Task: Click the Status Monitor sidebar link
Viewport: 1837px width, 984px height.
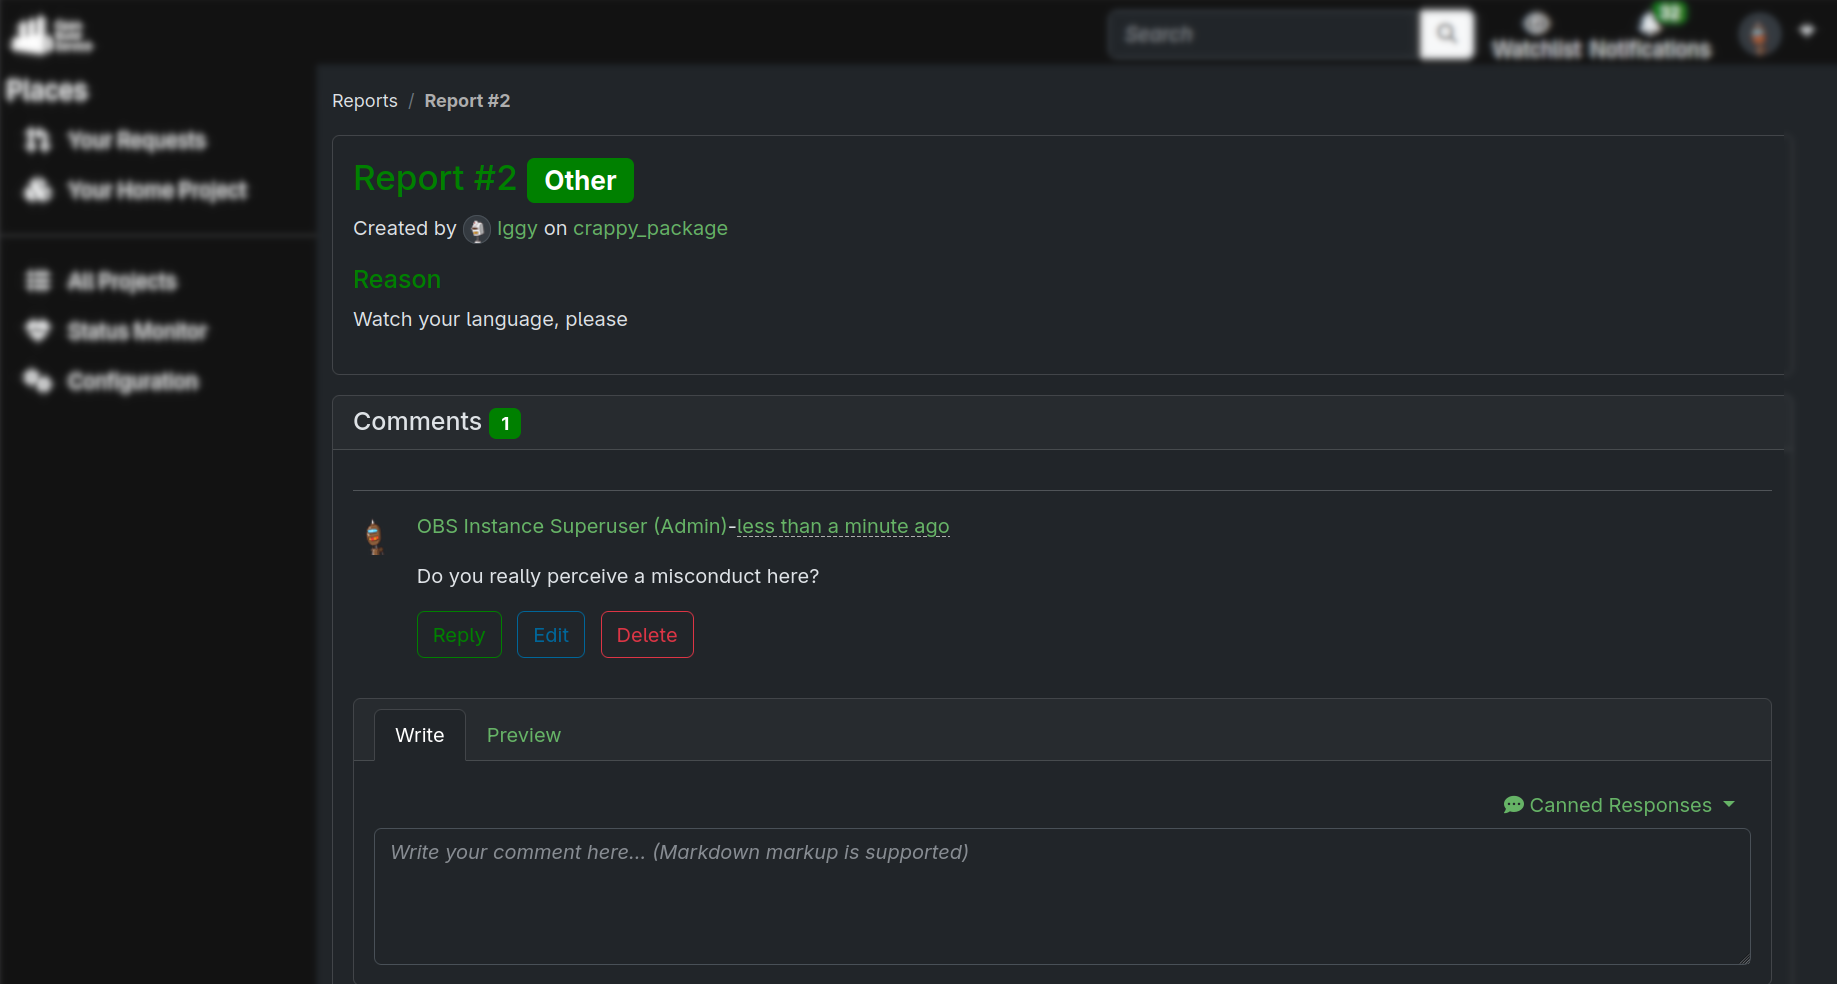Action: coord(138,331)
